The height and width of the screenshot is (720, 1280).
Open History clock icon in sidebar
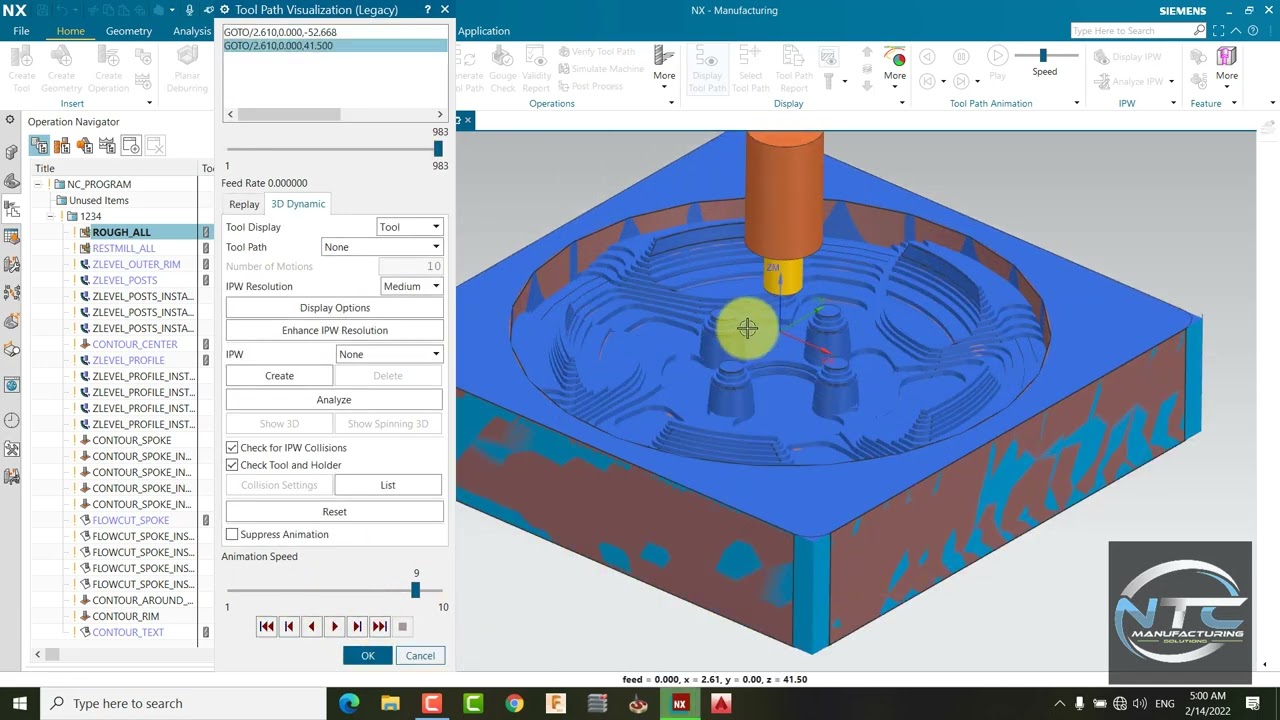(12, 421)
